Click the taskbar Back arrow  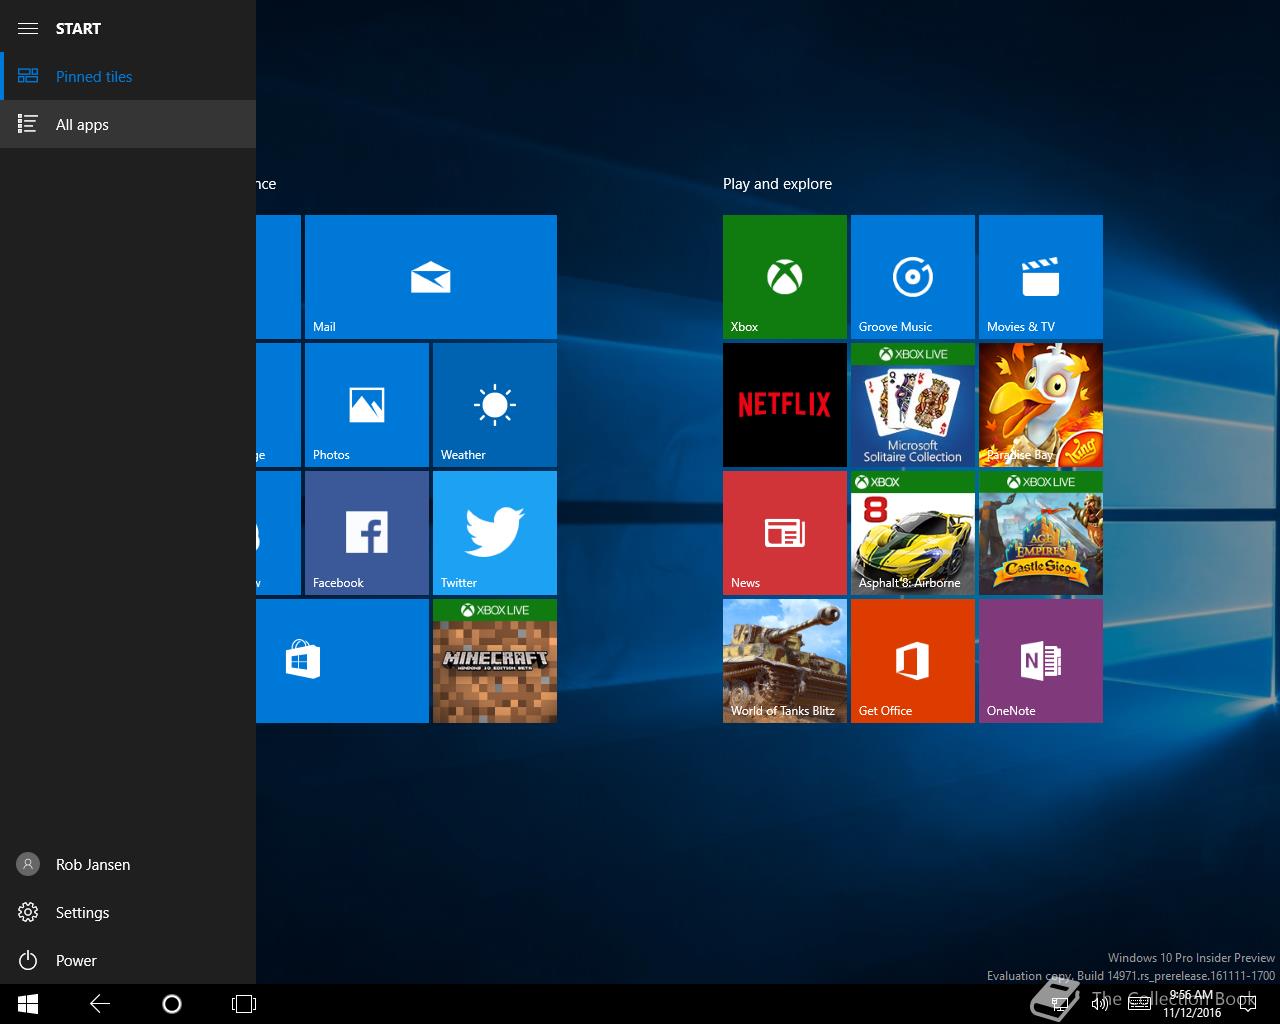pyautogui.click(x=100, y=1004)
